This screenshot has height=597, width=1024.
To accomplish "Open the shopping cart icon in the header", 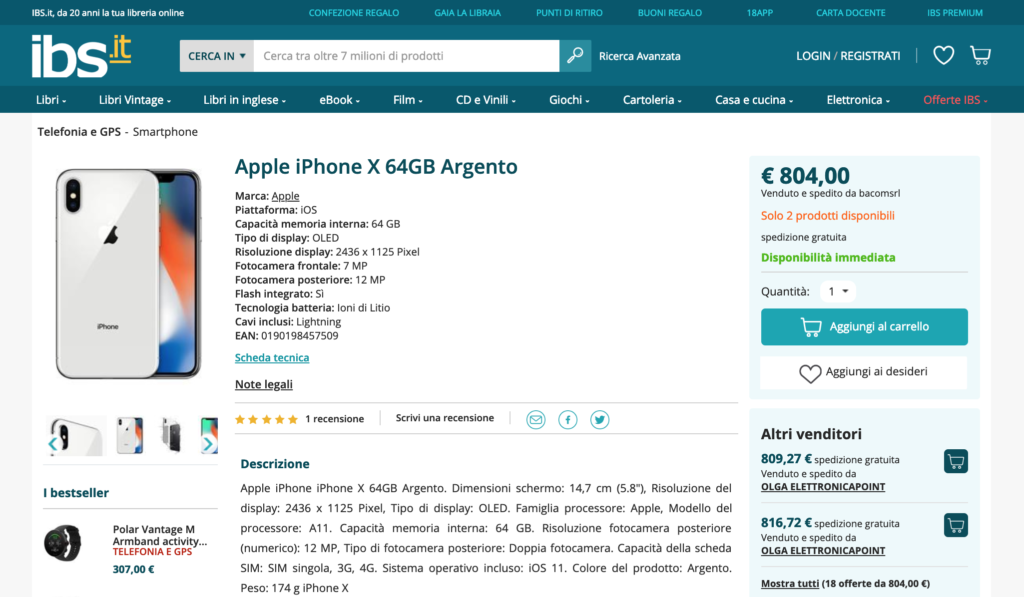I will 980,55.
